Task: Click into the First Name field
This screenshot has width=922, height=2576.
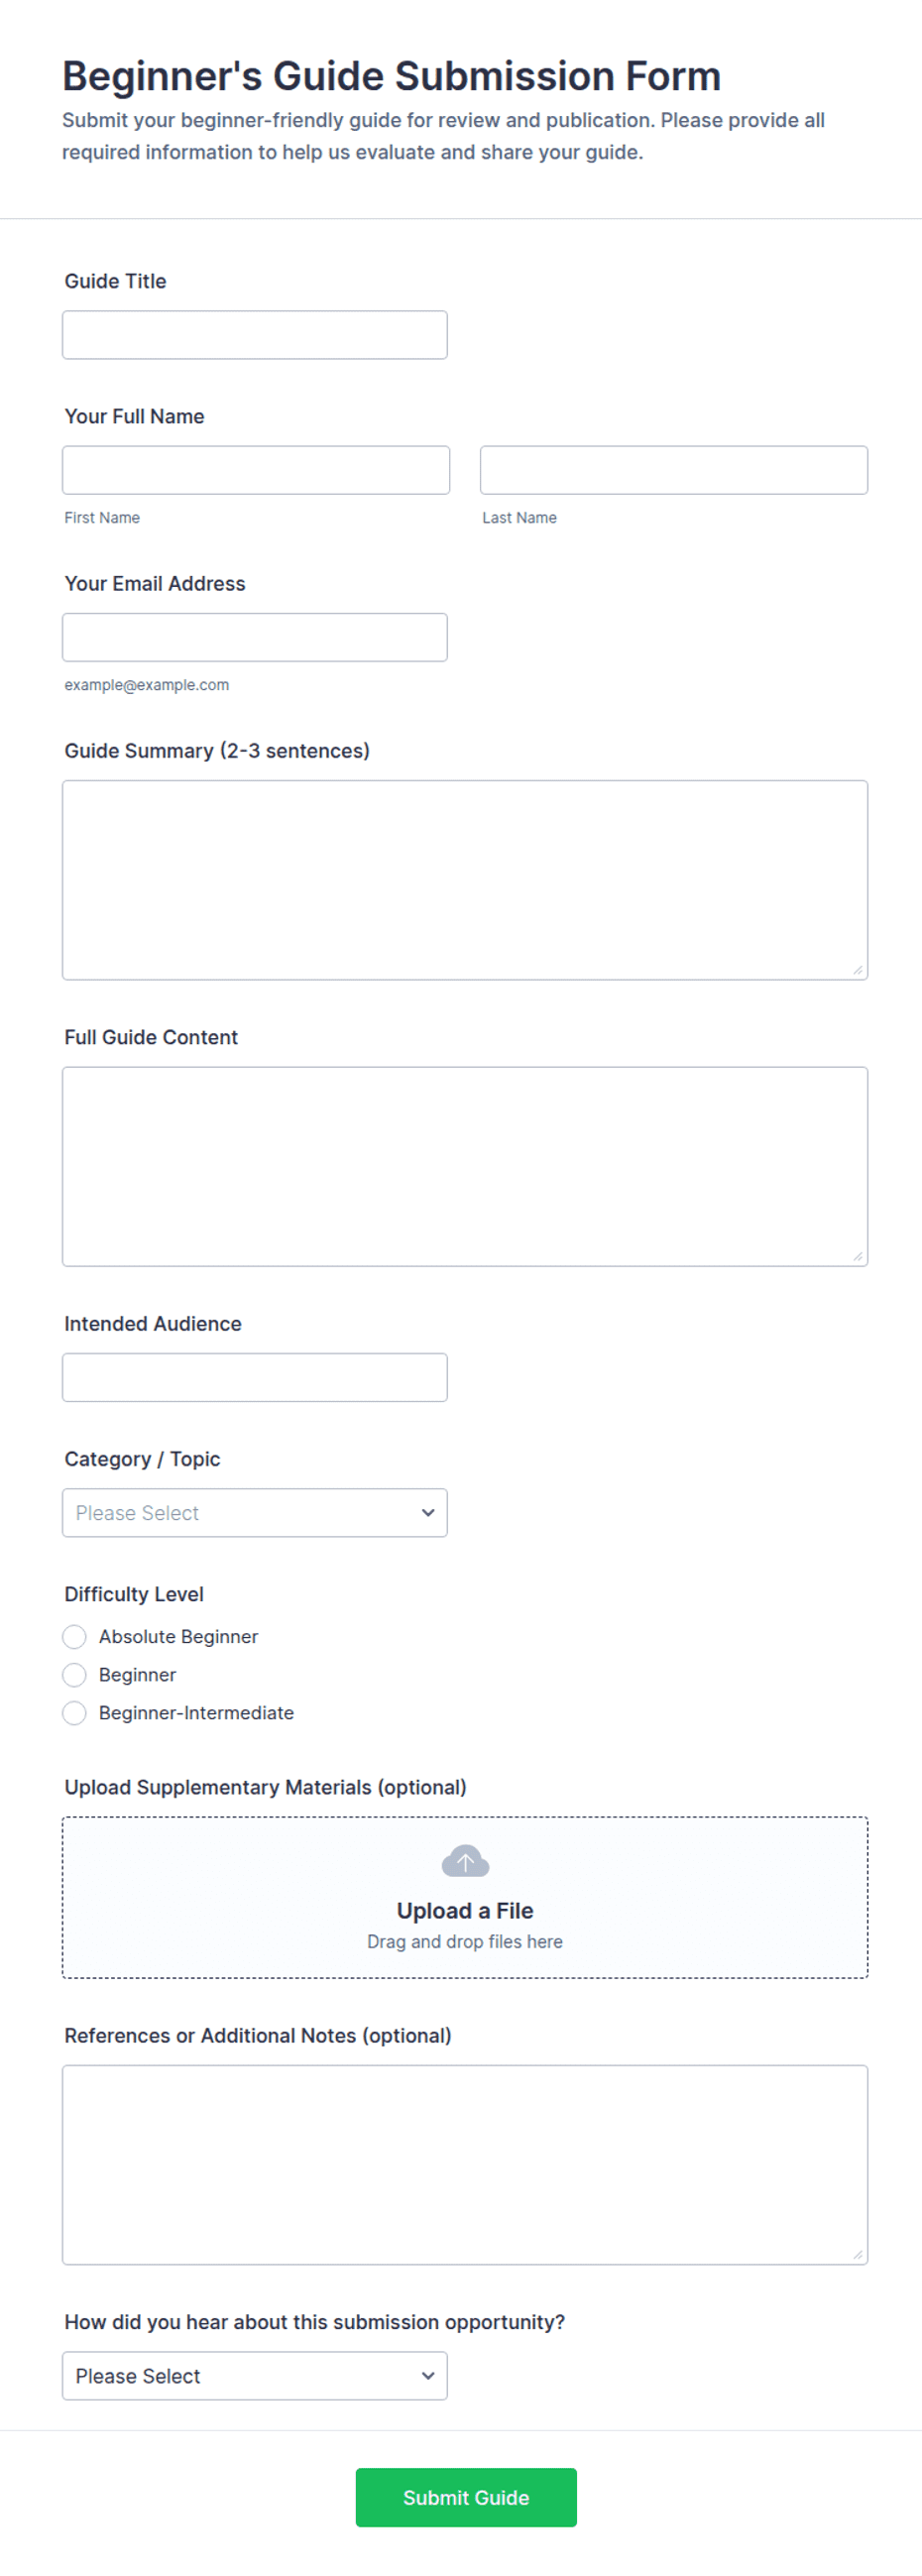Action: pyautogui.click(x=256, y=470)
